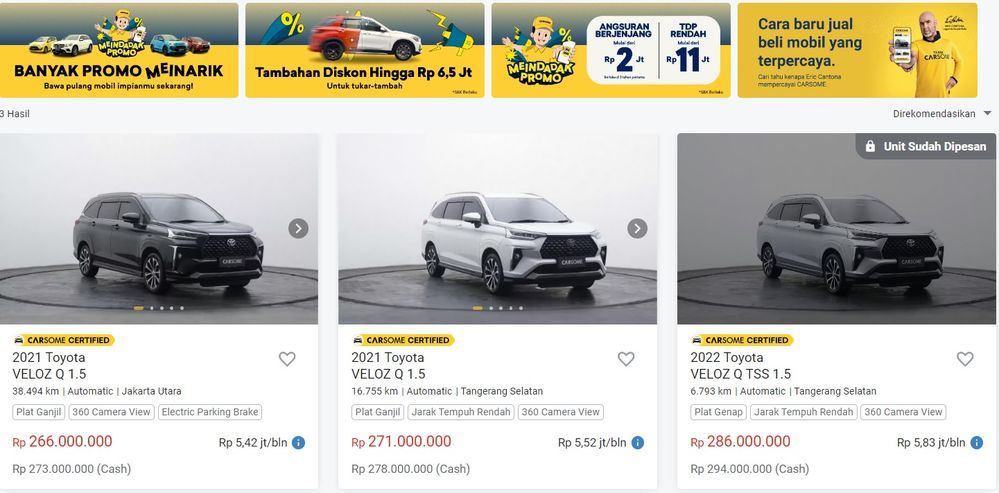Image resolution: width=999 pixels, height=493 pixels.
Task: Open installment info icon beside Rp 5,42 jt/bln
Action: click(298, 443)
